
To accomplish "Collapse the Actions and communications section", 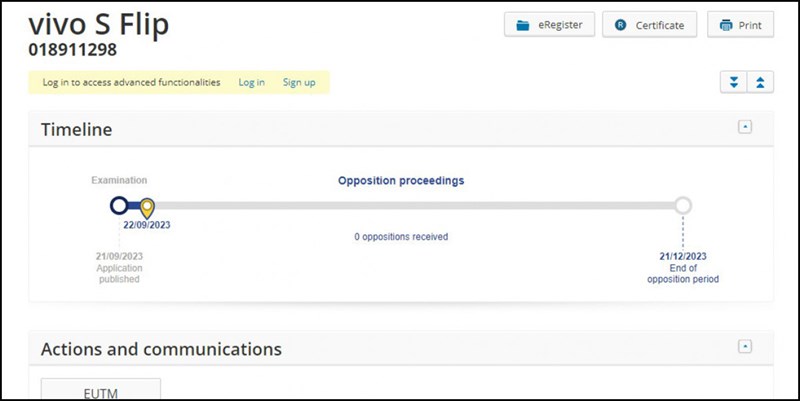I will [744, 346].
